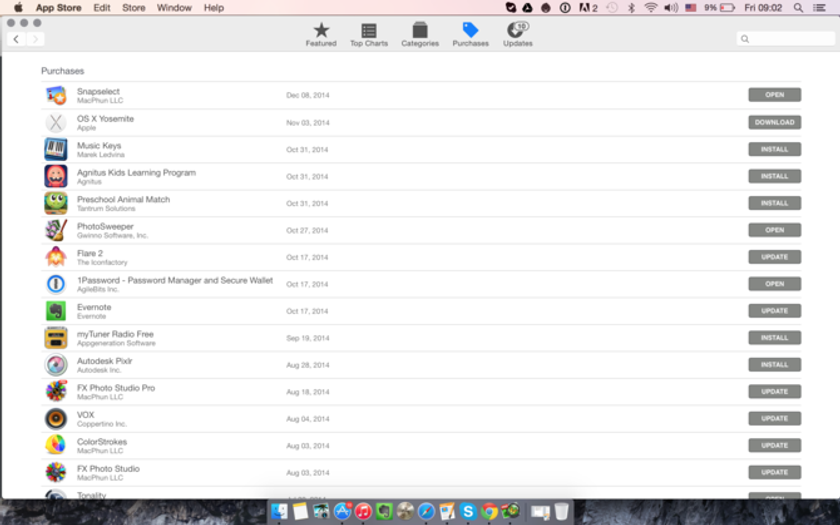Open the Window menu
This screenshot has height=525, width=840.
click(x=174, y=8)
